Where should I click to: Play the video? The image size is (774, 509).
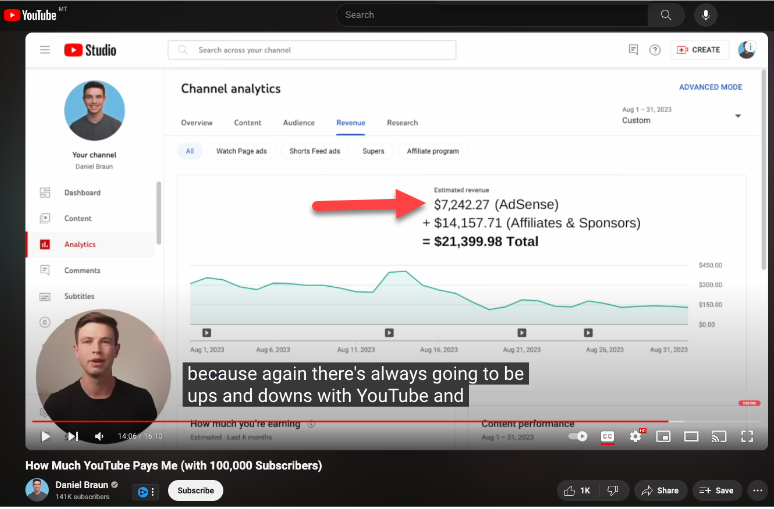tap(45, 436)
